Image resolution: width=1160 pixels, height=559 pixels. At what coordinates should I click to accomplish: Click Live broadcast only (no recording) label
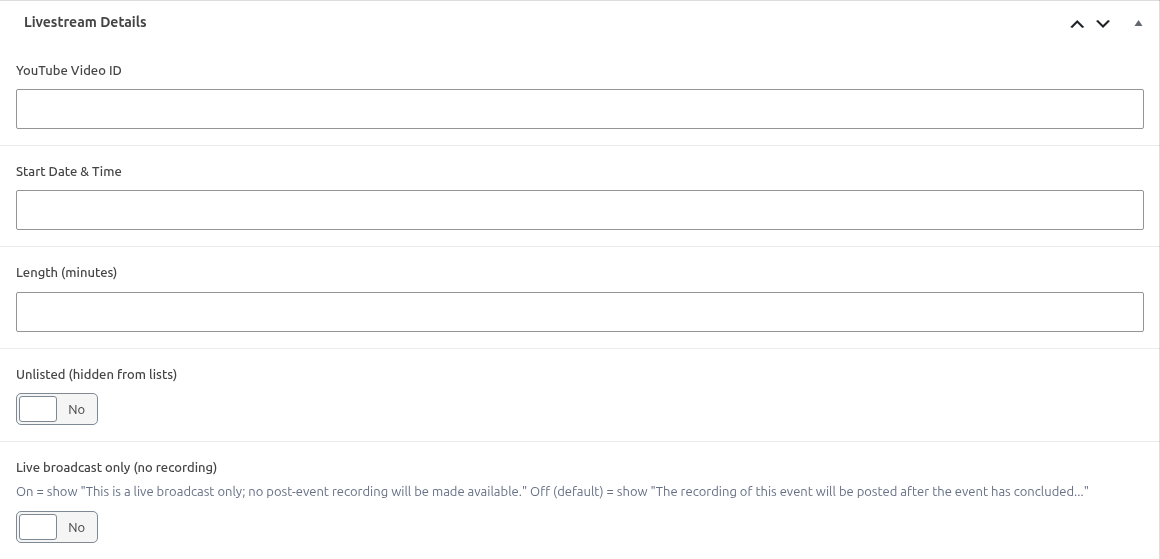[116, 467]
